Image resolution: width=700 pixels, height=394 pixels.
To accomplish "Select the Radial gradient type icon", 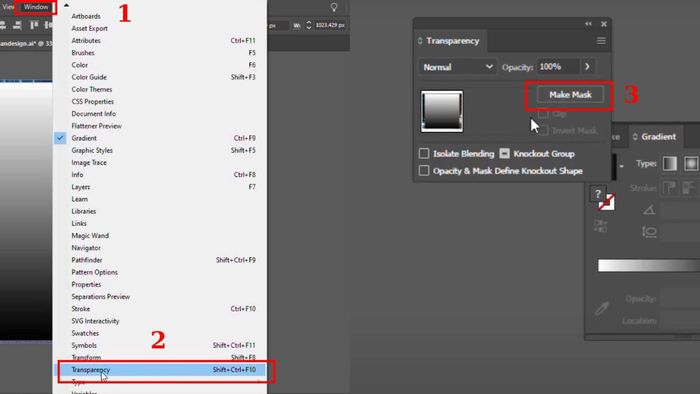I will (691, 164).
